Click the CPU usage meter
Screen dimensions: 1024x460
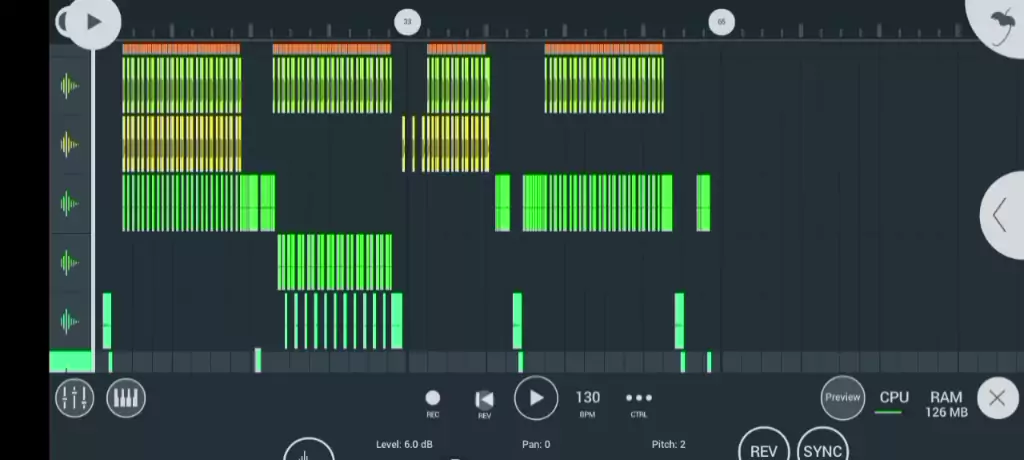tap(893, 400)
